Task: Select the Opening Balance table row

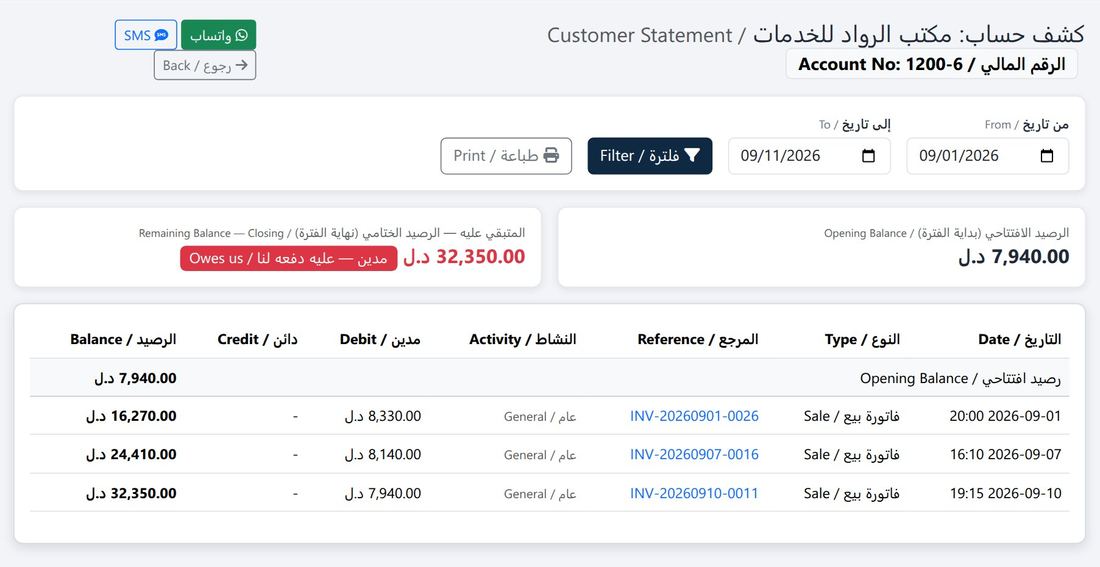Action: [x=549, y=378]
